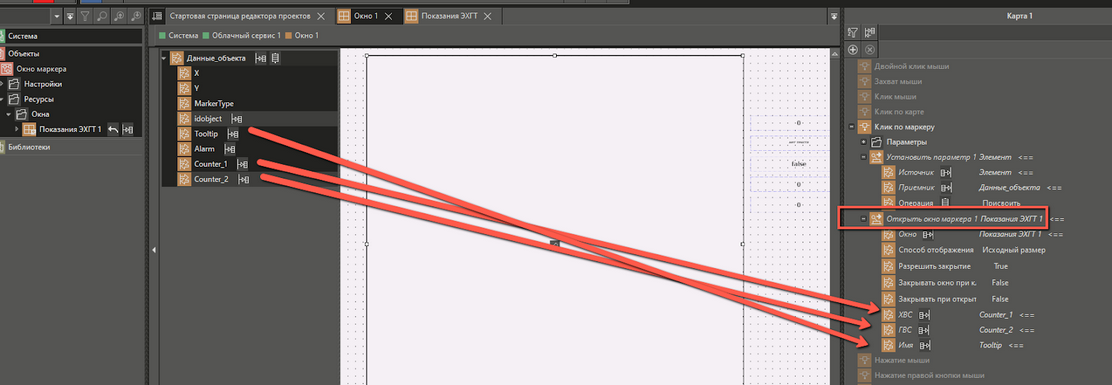Collapse the Клик по маркеру event
Screen dimensions: 1112x385
[852, 127]
